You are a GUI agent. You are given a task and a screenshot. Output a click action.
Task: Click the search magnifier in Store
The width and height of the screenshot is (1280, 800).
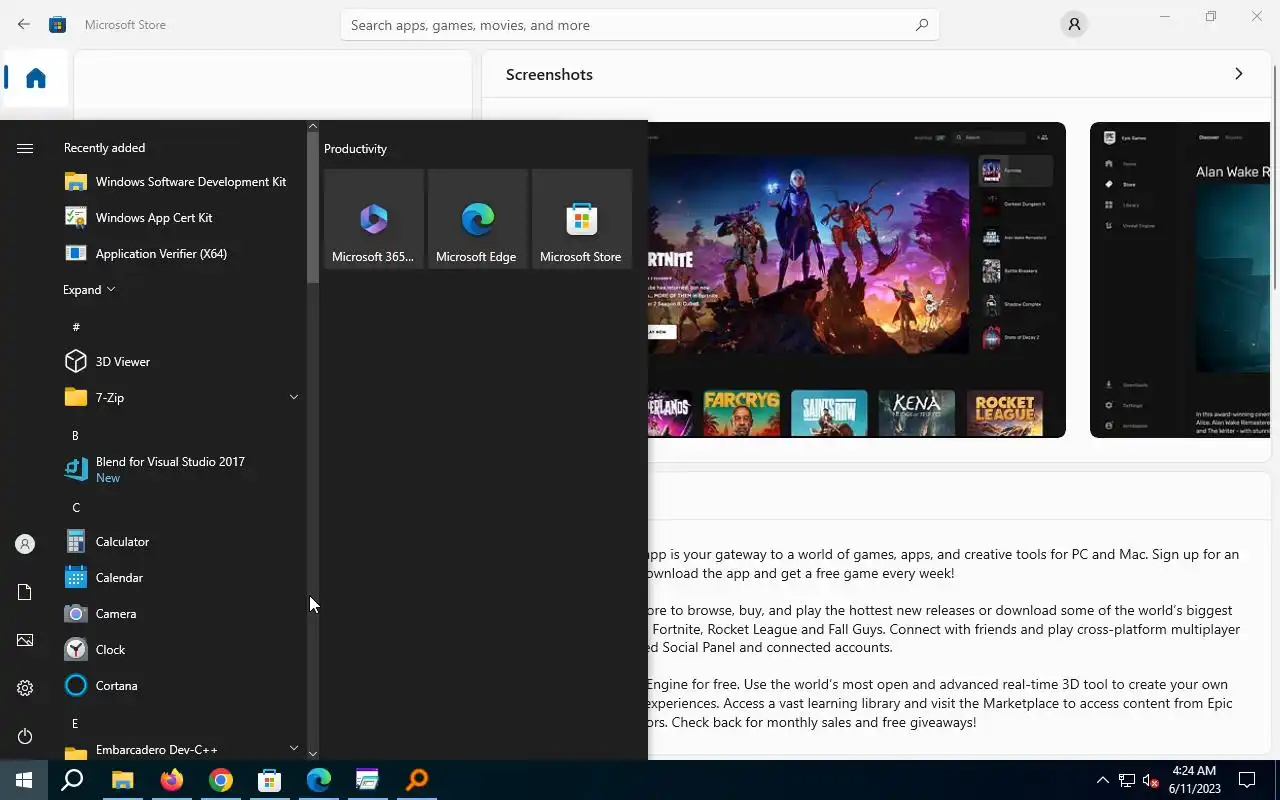tap(922, 25)
